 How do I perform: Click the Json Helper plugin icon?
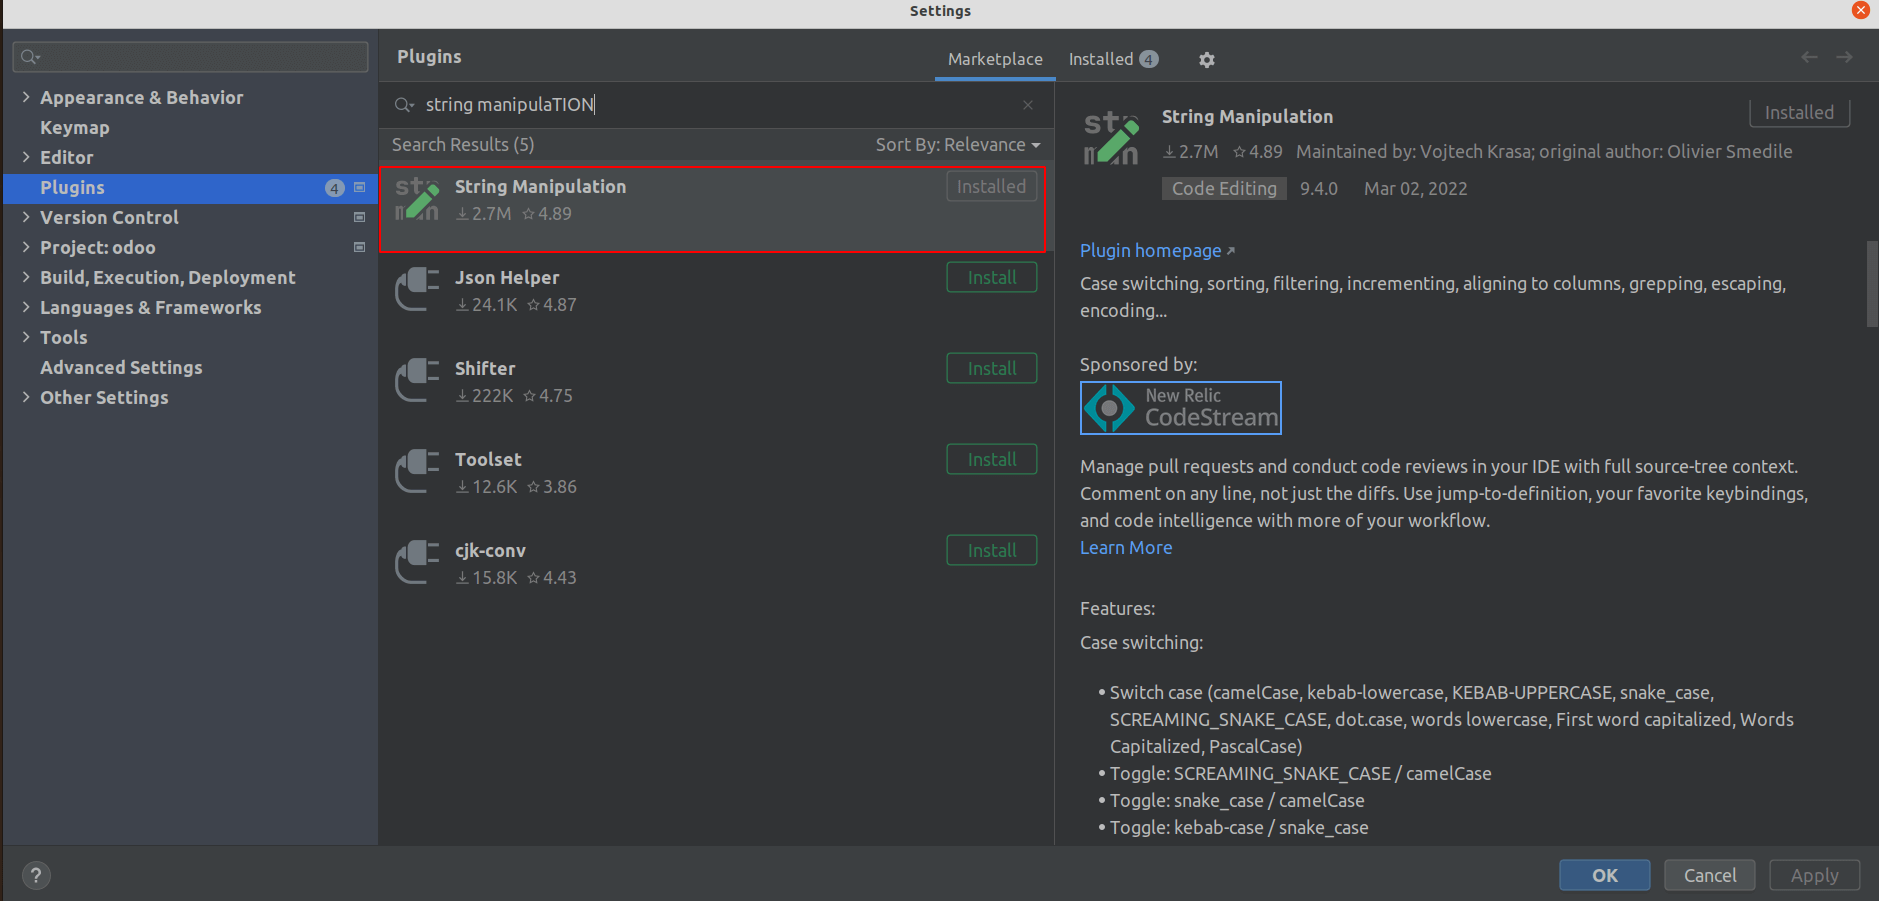click(417, 290)
